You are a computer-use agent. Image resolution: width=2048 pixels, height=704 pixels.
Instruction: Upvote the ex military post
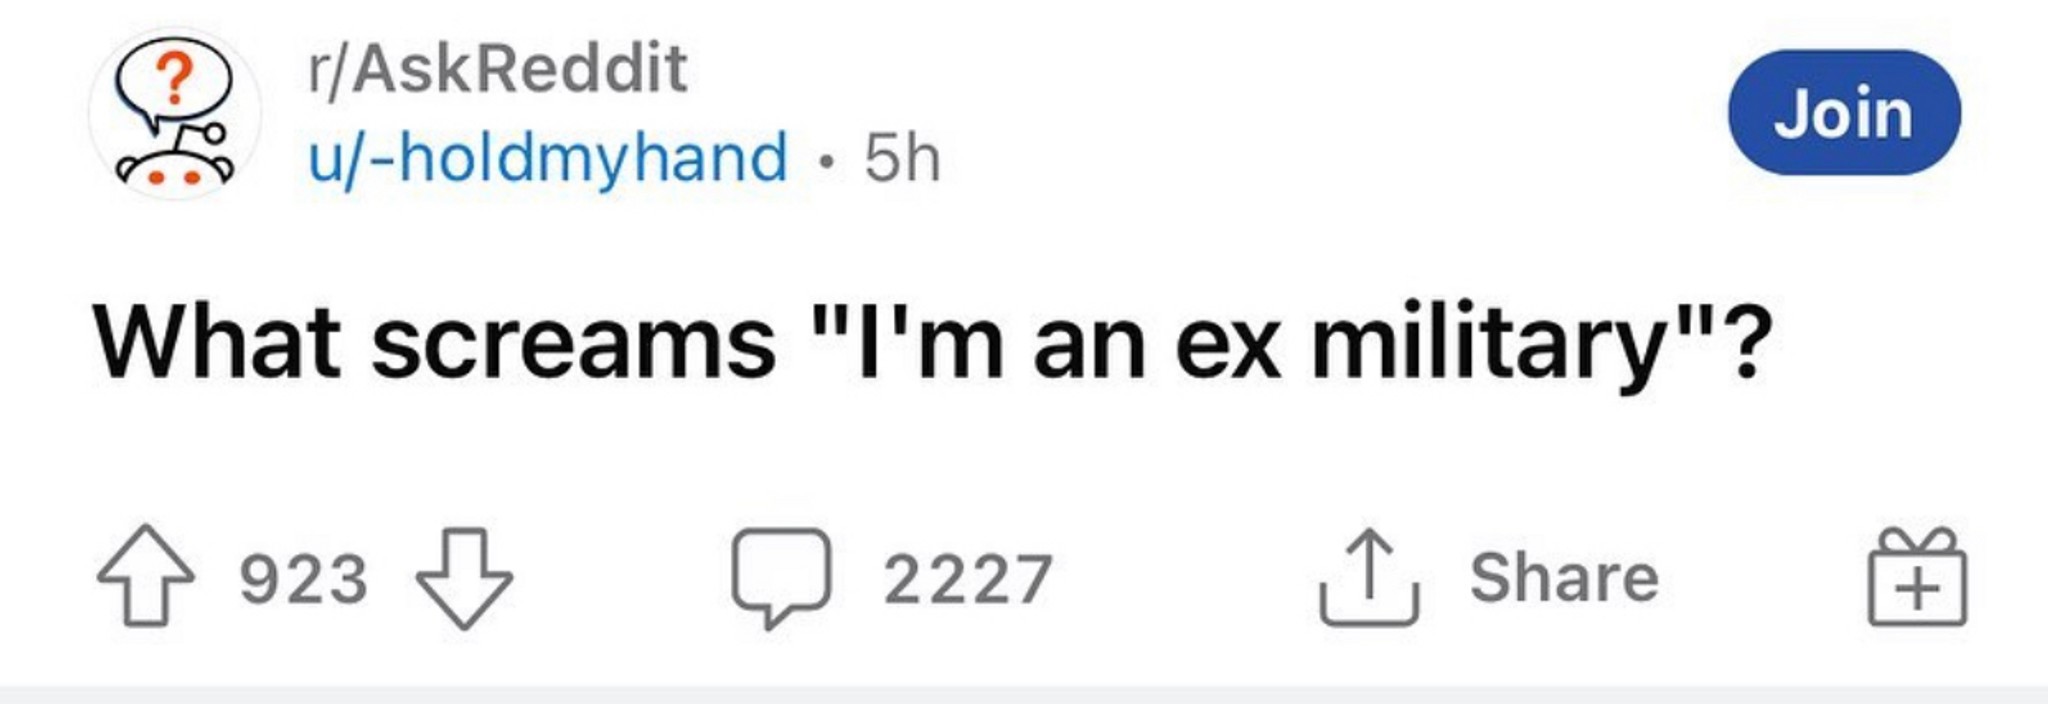146,576
